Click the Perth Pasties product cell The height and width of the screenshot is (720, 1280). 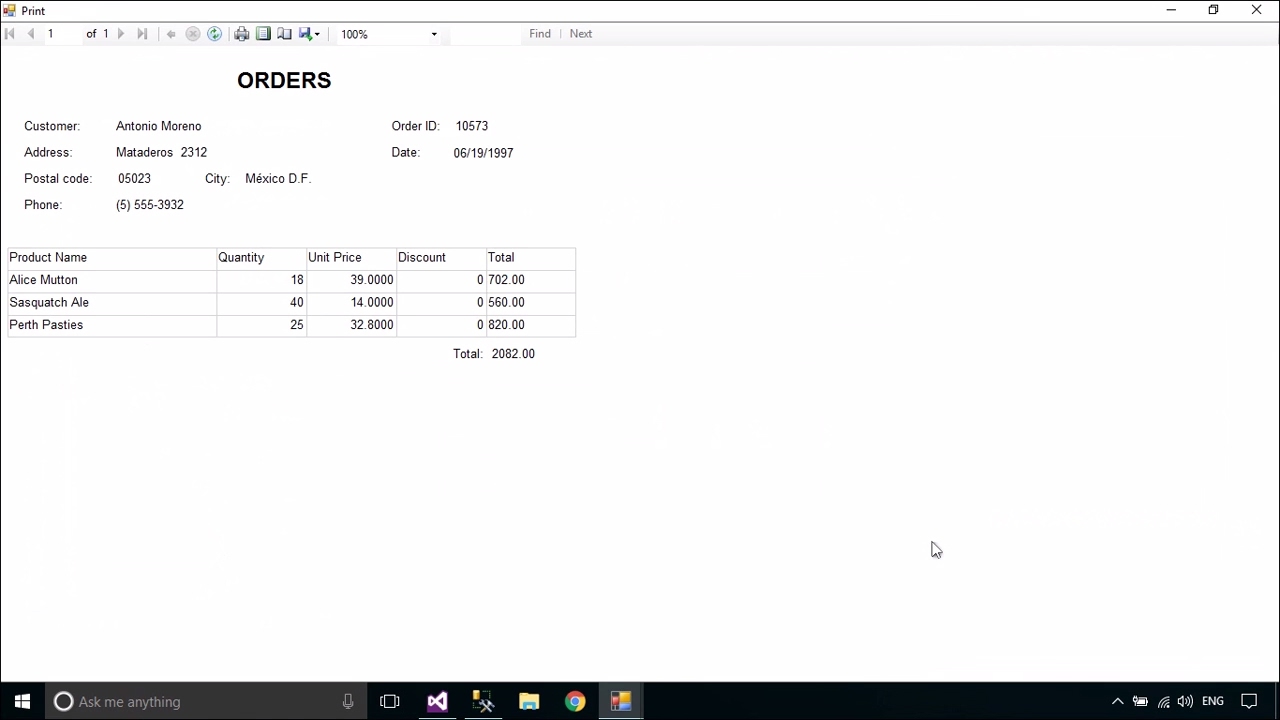112,325
